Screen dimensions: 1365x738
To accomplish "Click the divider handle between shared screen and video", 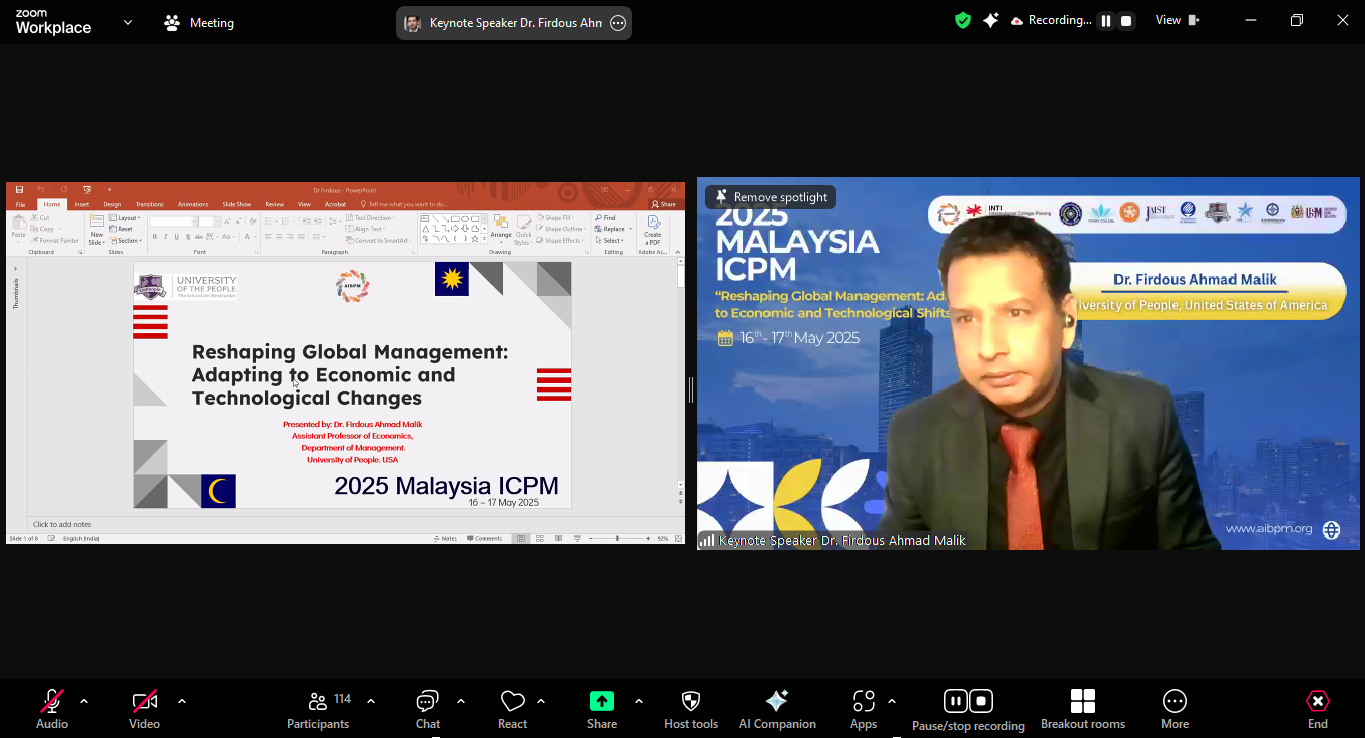I will click(x=691, y=389).
